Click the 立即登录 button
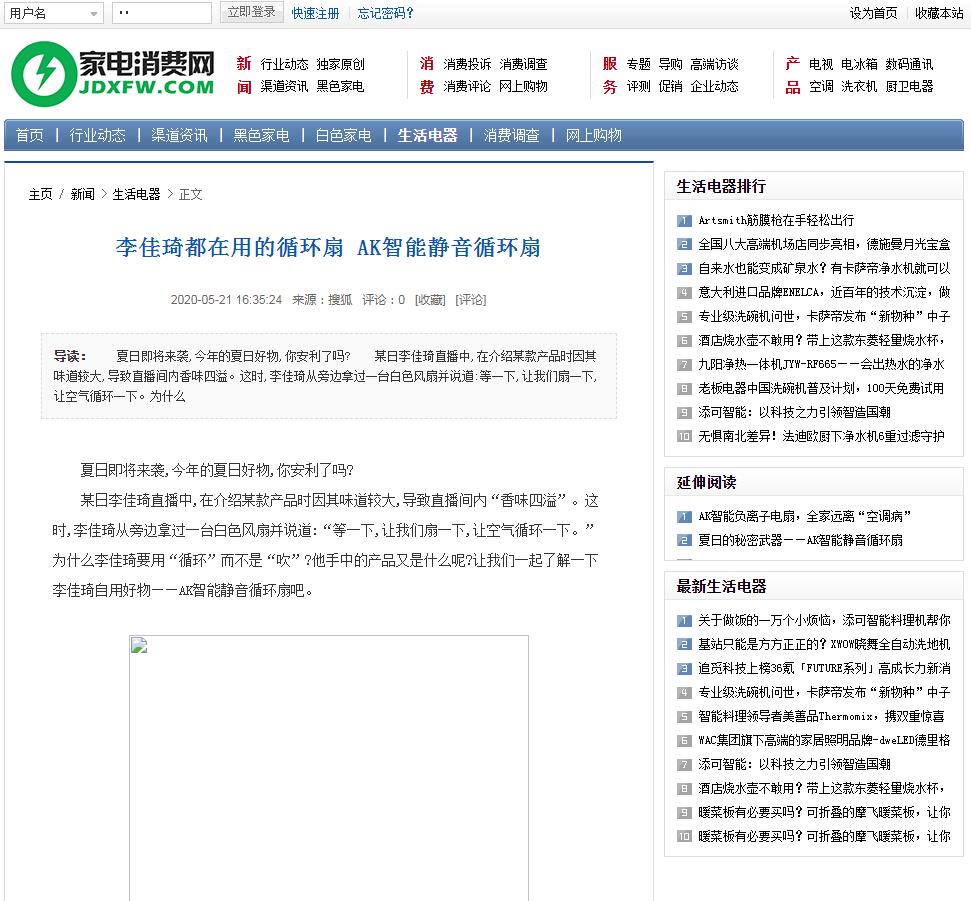 251,12
